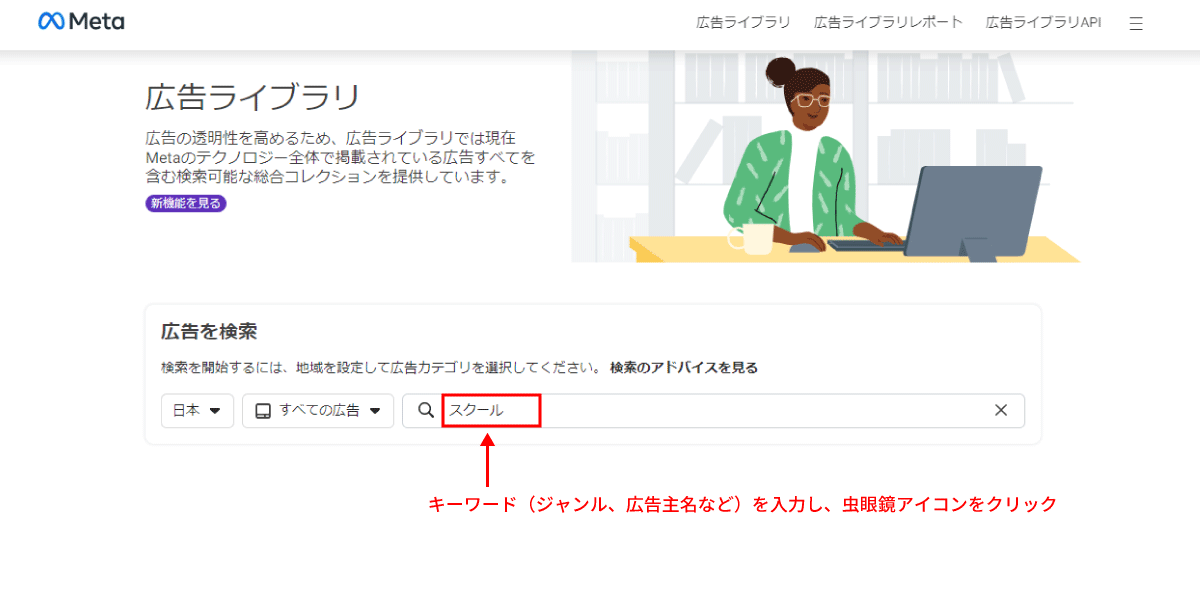Click the arrow next to すべての広告
Screen dimensions: 1200x600
pyautogui.click(x=375, y=411)
